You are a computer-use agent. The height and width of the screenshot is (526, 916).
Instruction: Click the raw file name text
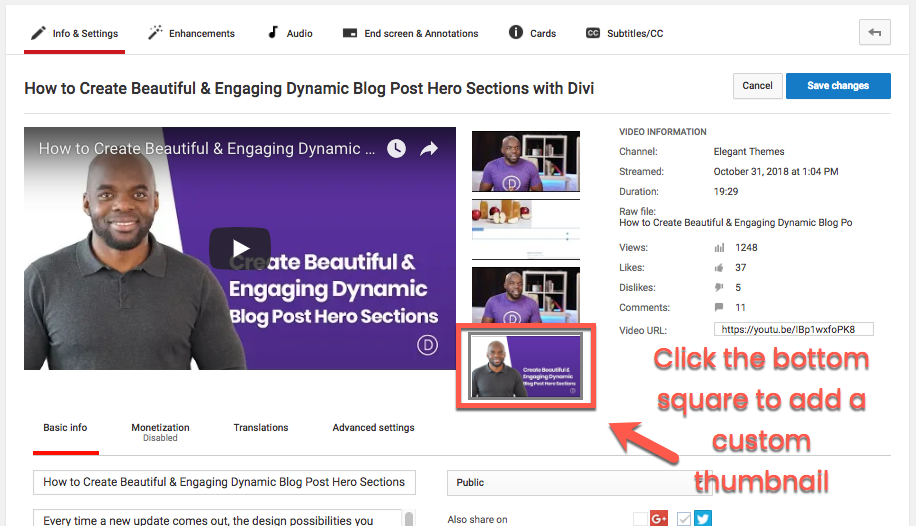coord(735,223)
